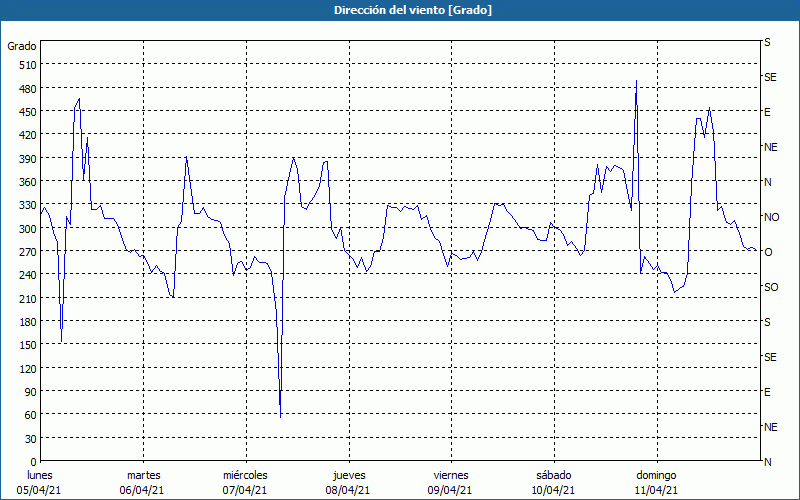Image resolution: width=800 pixels, height=500 pixels.
Task: Pick the 240 degree axis label
Action: (x=28, y=275)
